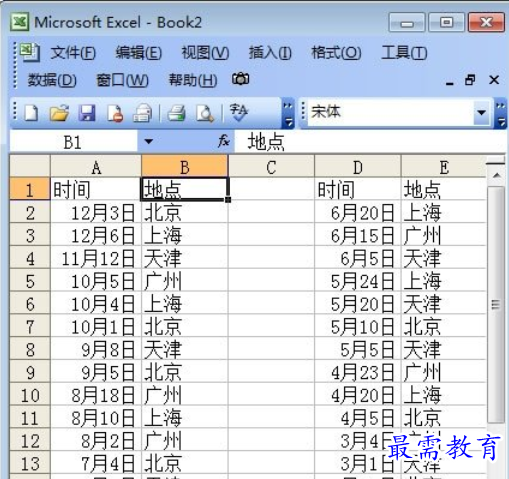Open the 帮助(H) menu

[x=193, y=80]
